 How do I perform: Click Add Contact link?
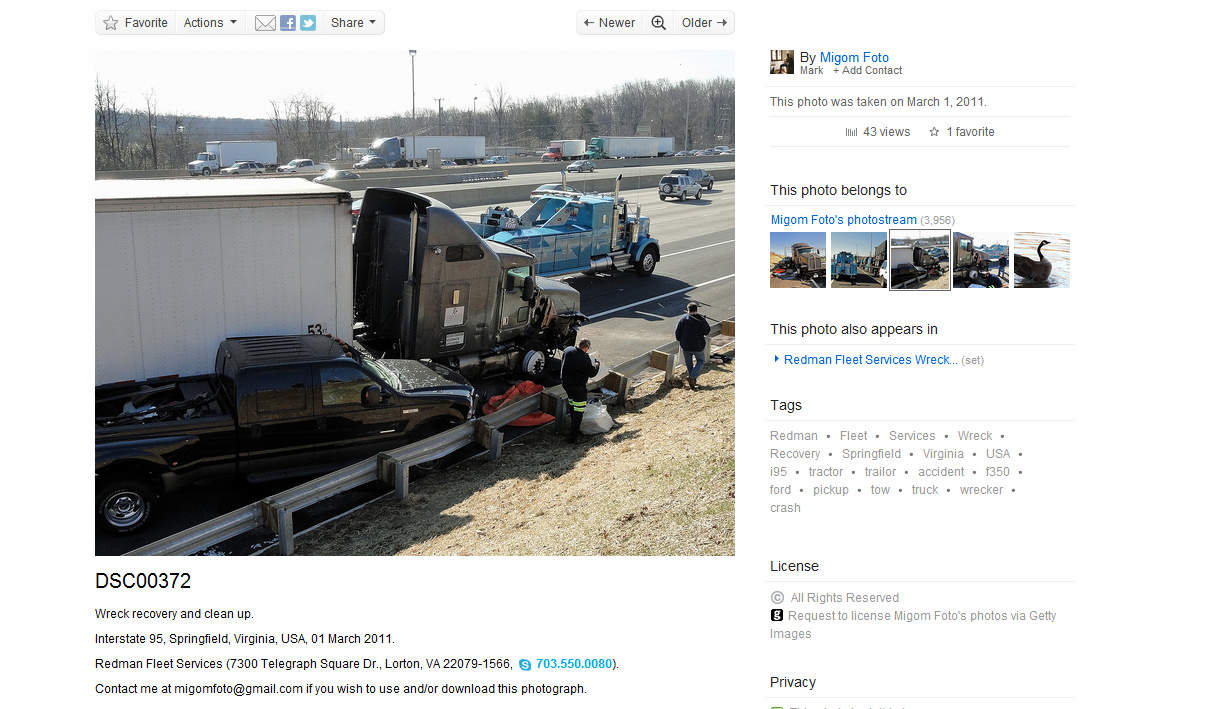(867, 70)
